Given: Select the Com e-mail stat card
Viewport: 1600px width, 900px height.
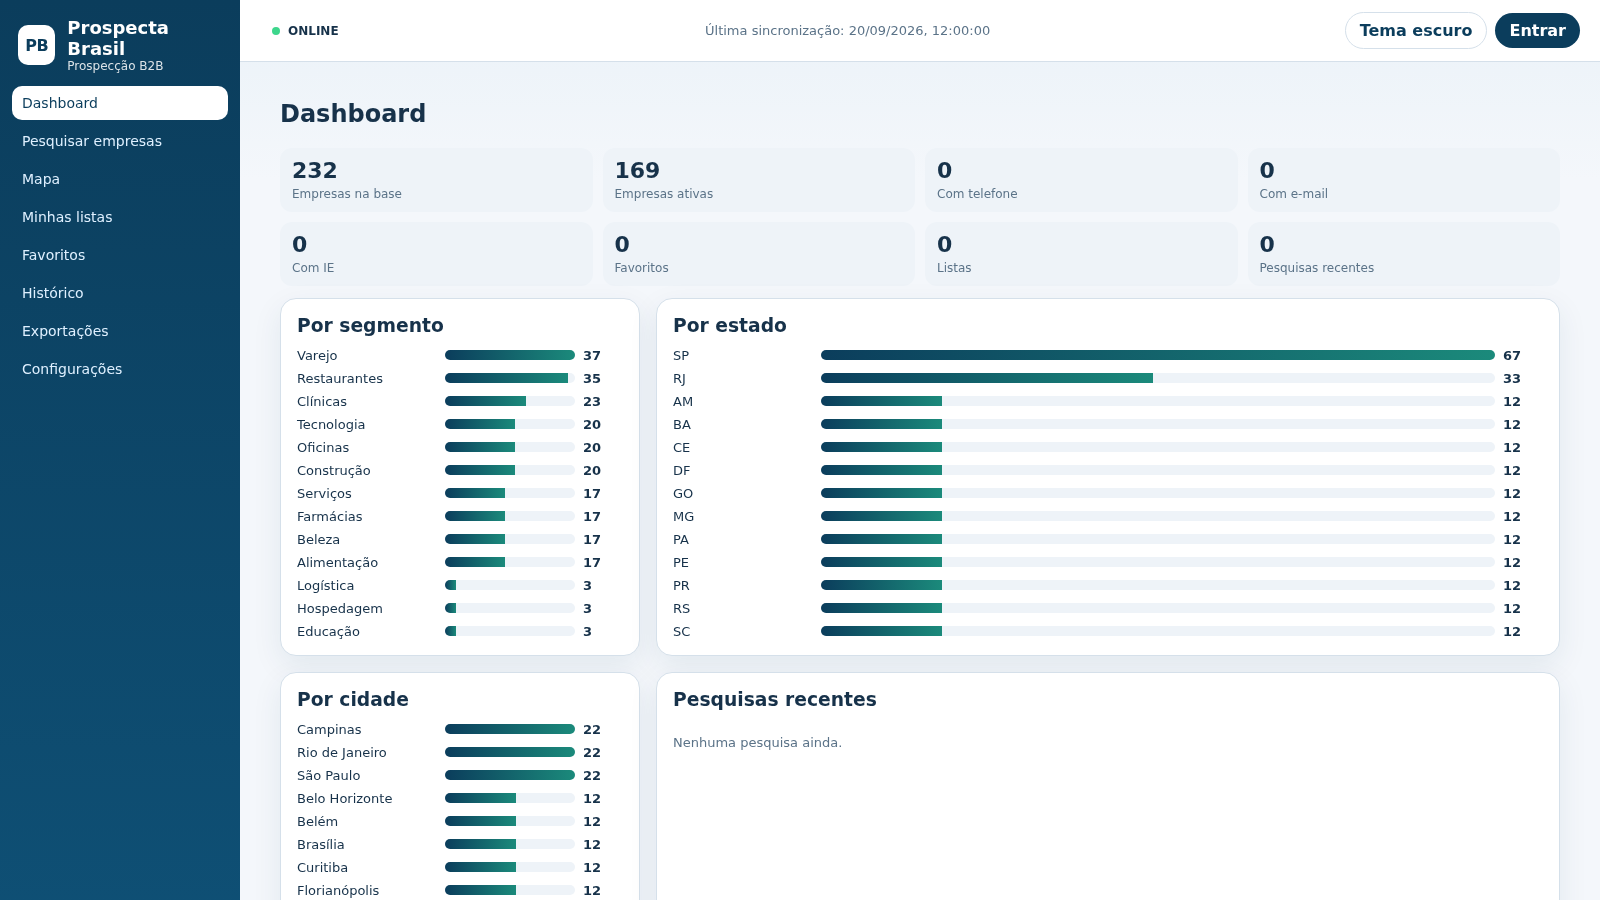Looking at the screenshot, I should click(x=1403, y=180).
